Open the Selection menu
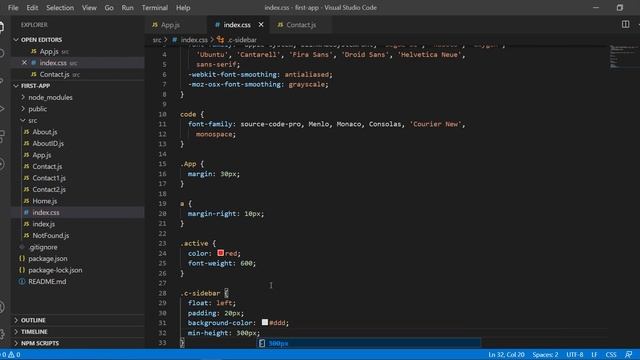This screenshot has height=360, width=640. pyautogui.click(x=60, y=8)
